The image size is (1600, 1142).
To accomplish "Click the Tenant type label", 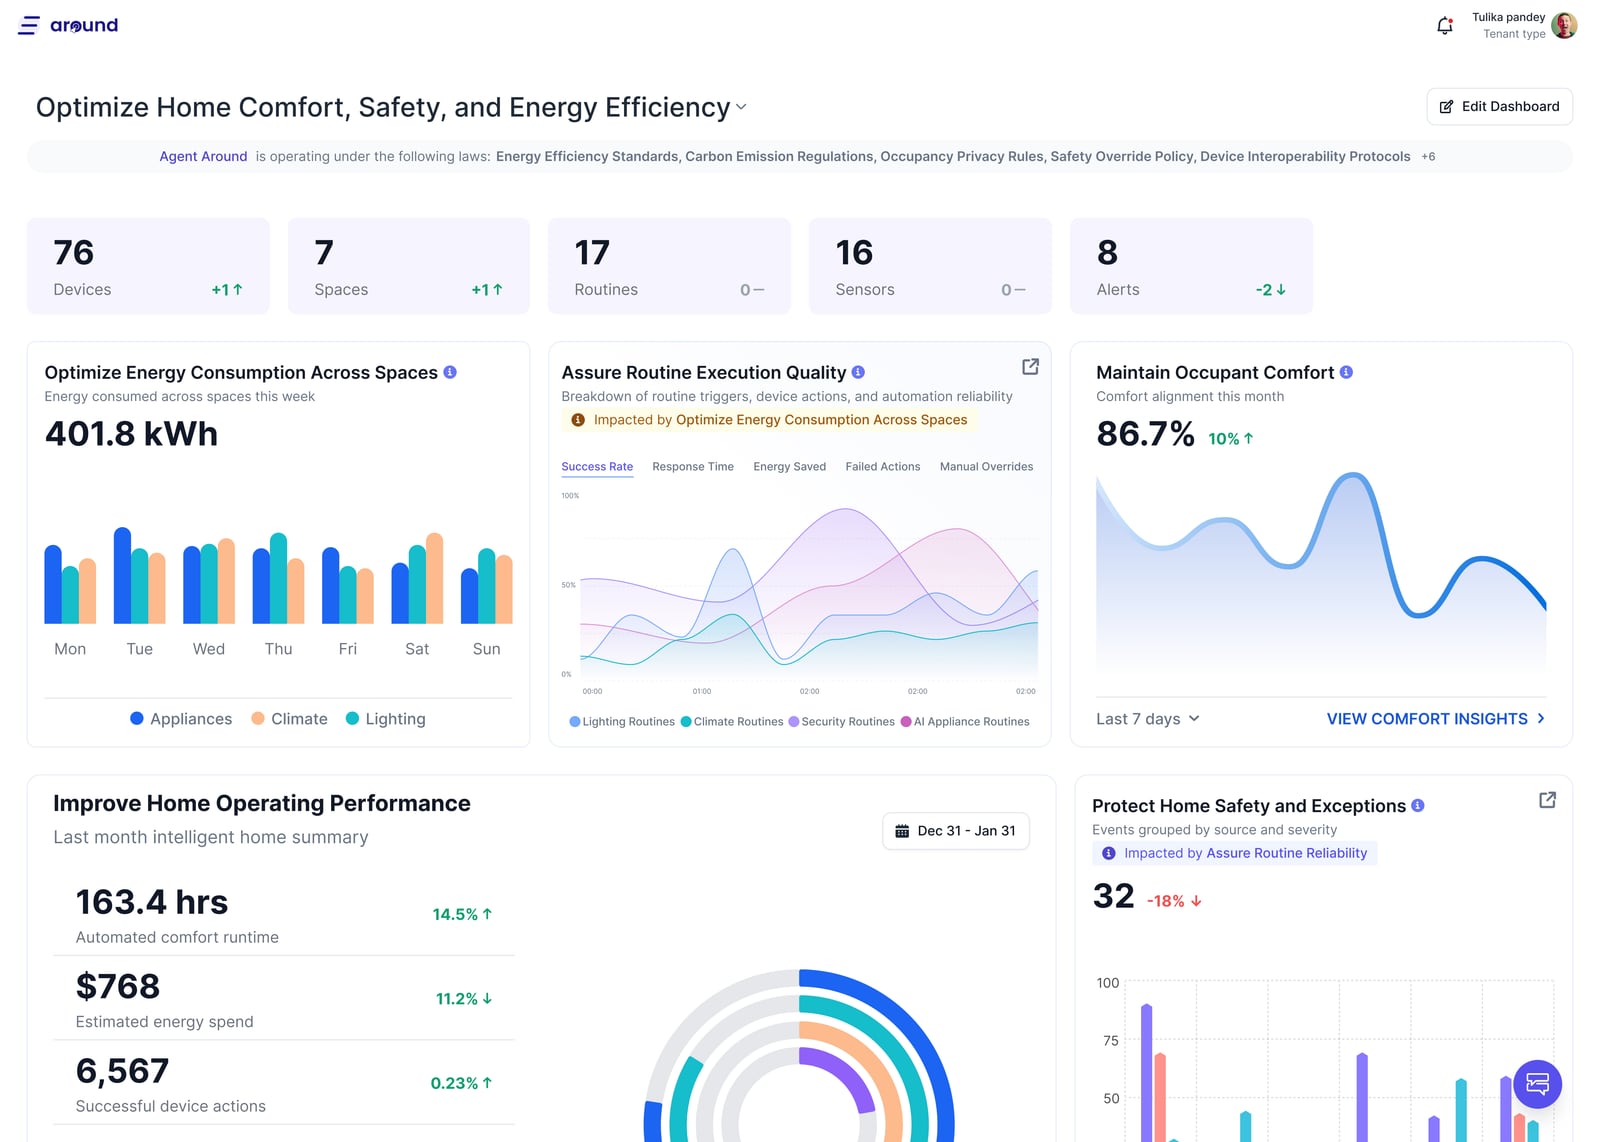I will (x=1514, y=34).
